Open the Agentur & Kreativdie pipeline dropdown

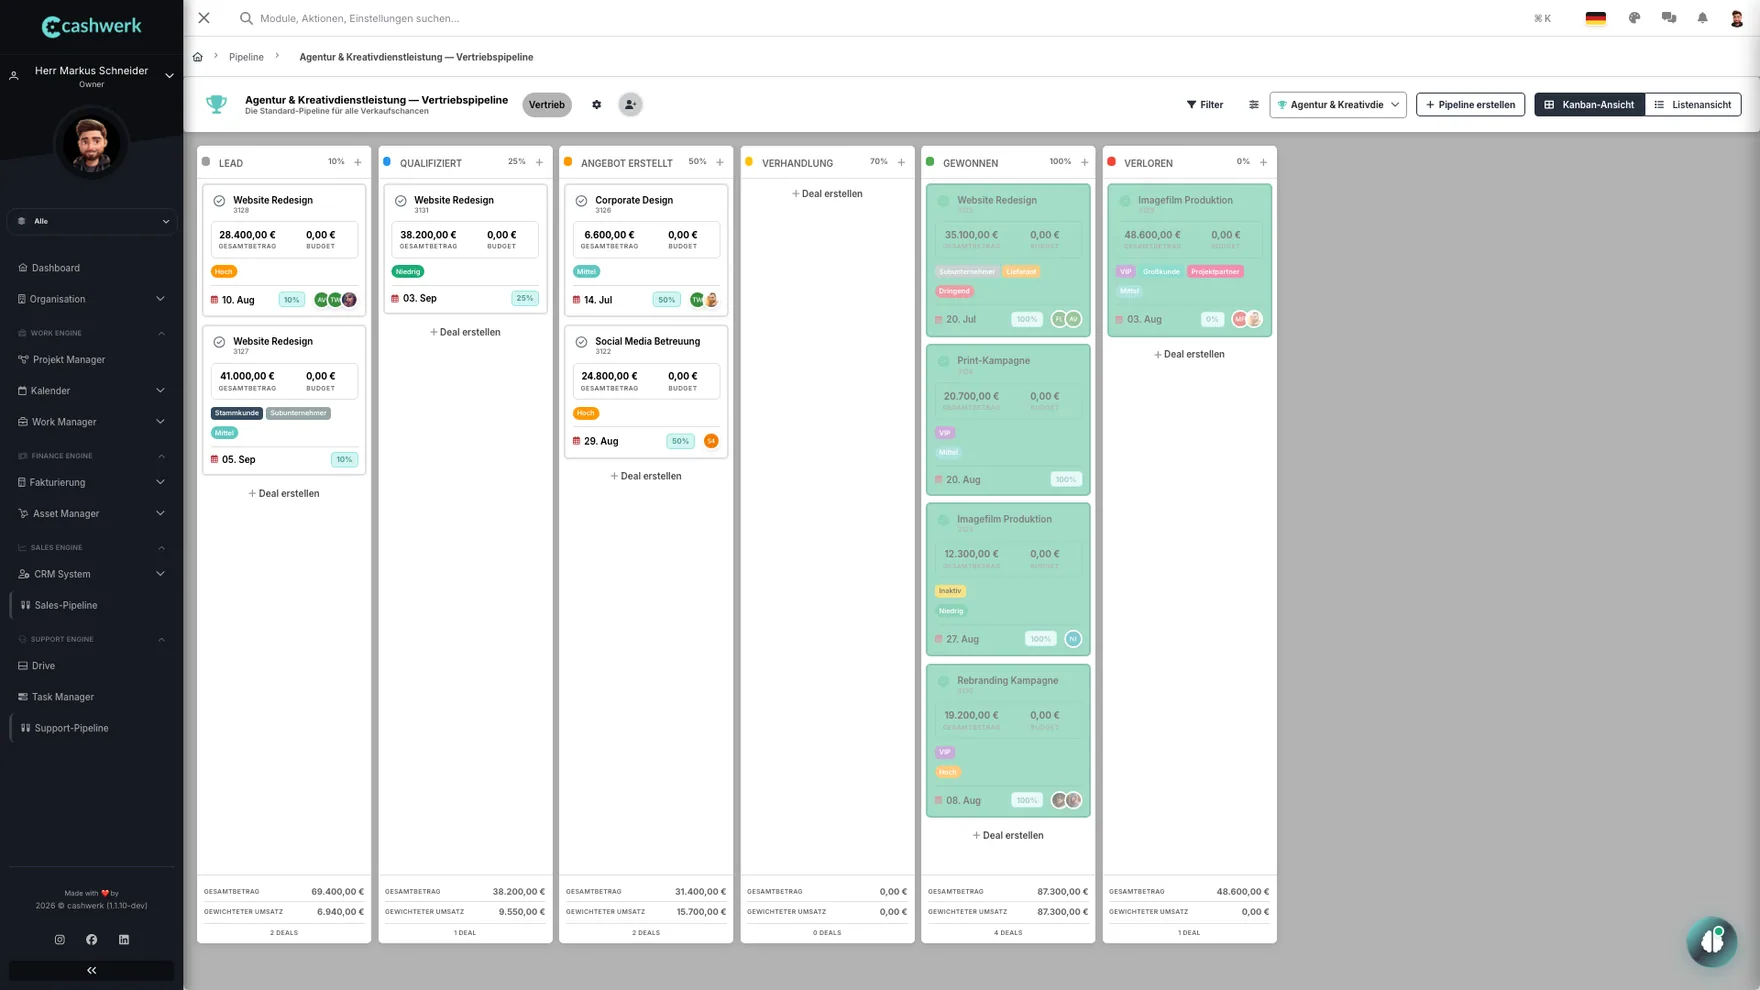click(x=1338, y=104)
